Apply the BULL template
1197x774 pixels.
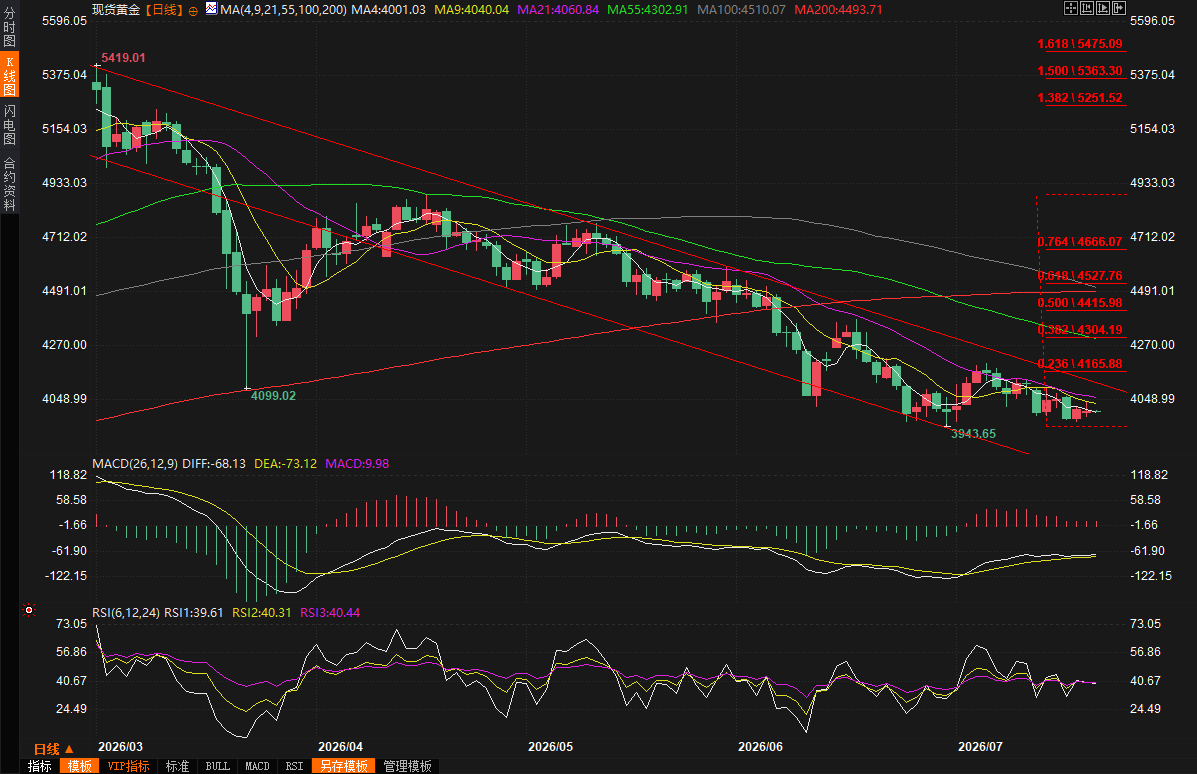(218, 766)
